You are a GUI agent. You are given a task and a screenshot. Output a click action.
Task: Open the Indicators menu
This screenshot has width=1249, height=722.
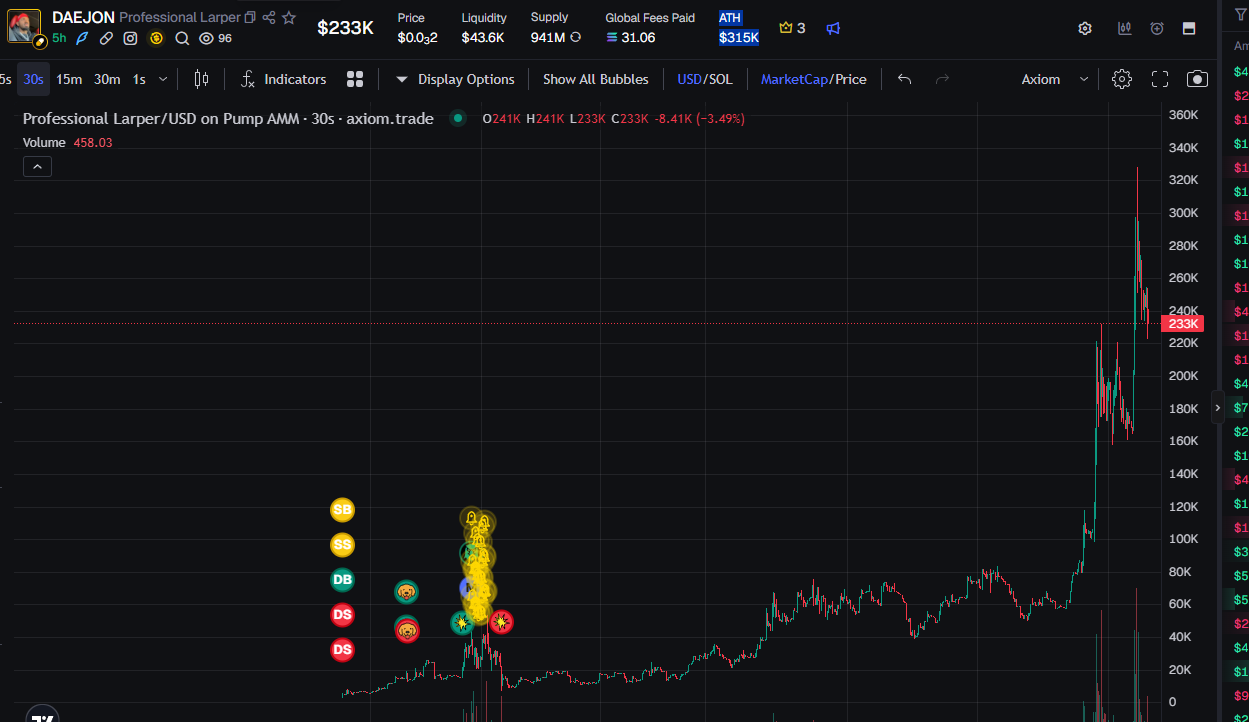284,79
